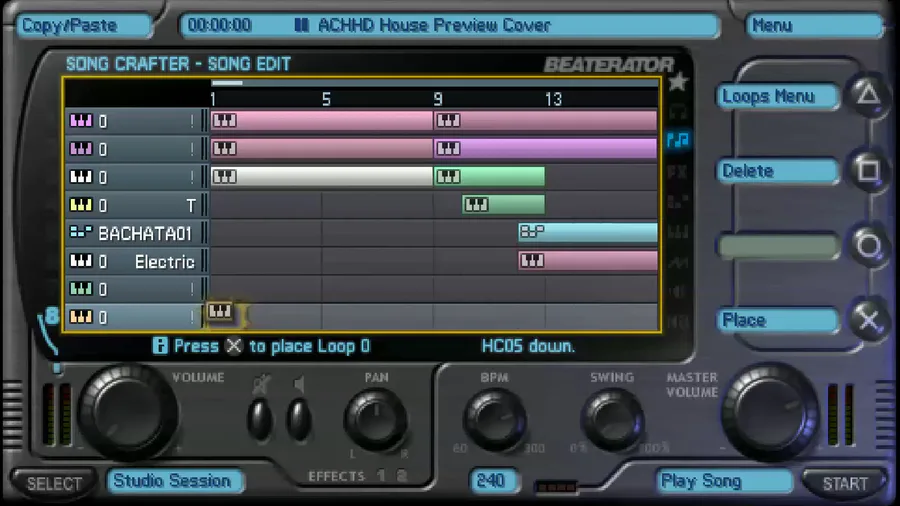This screenshot has height=506, width=900.
Task: Click the 00:00:00 time display
Action: [x=220, y=25]
